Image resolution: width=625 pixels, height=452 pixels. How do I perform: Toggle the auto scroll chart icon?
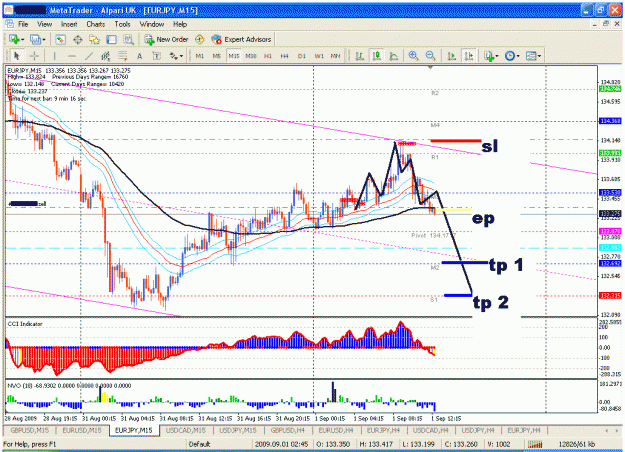pyautogui.click(x=452, y=56)
